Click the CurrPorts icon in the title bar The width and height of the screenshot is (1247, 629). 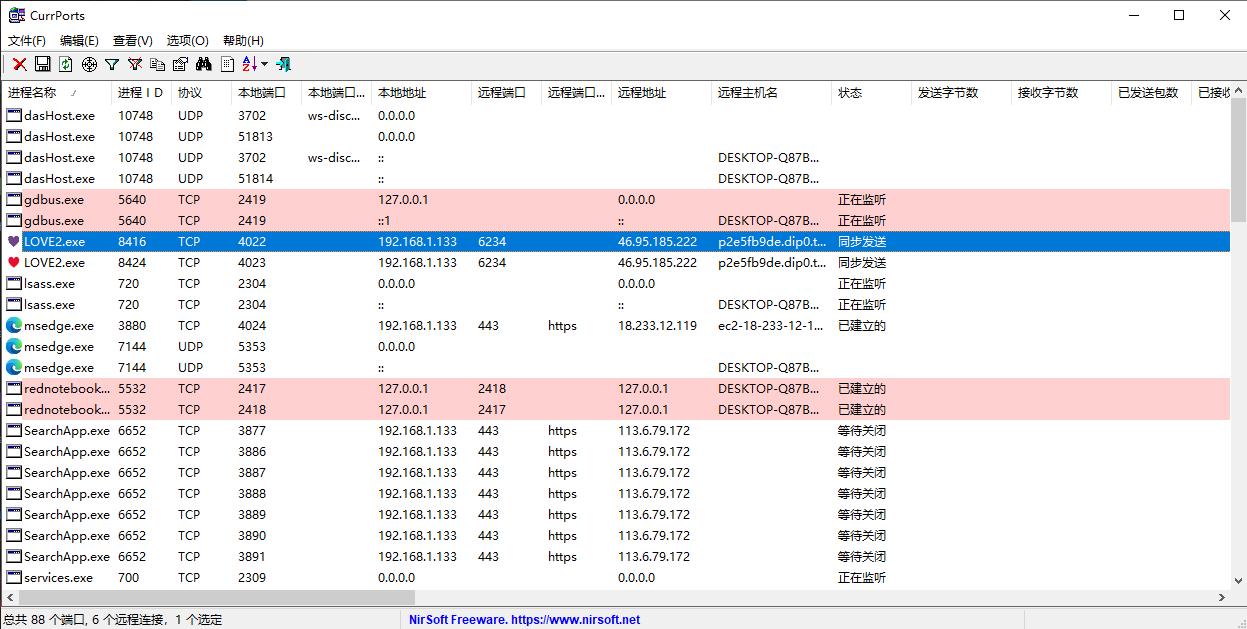pos(16,15)
